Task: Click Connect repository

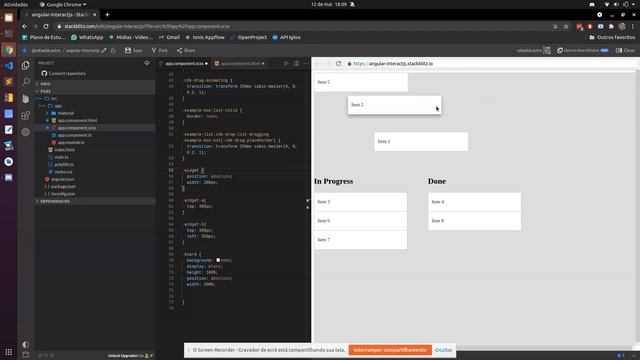Action: [67, 73]
